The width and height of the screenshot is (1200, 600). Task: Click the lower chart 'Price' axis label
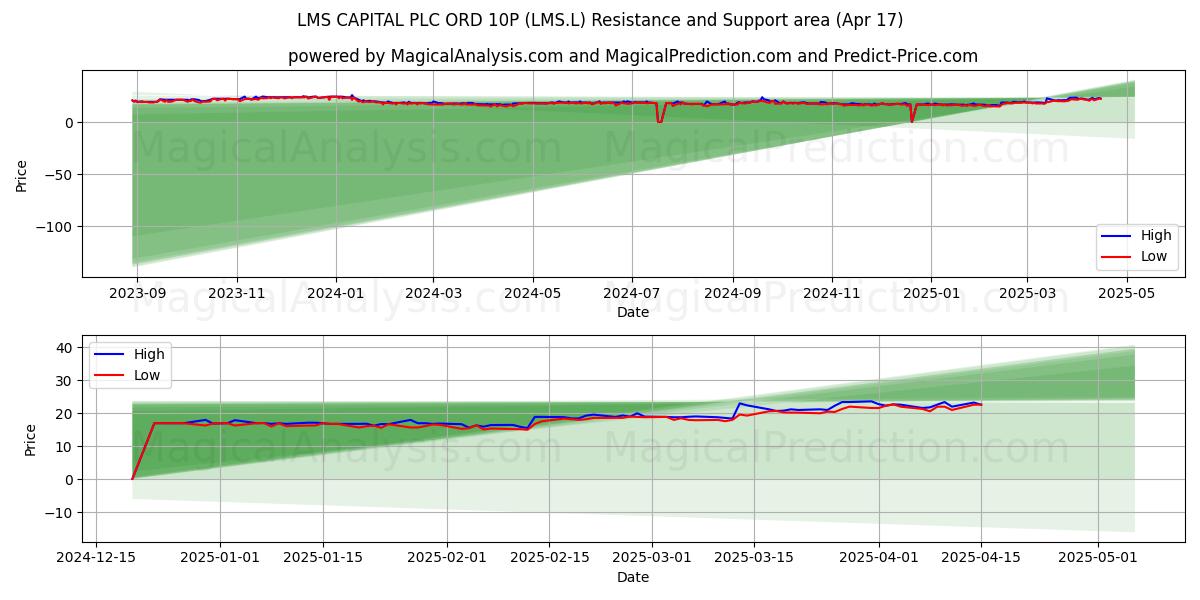click(31, 439)
